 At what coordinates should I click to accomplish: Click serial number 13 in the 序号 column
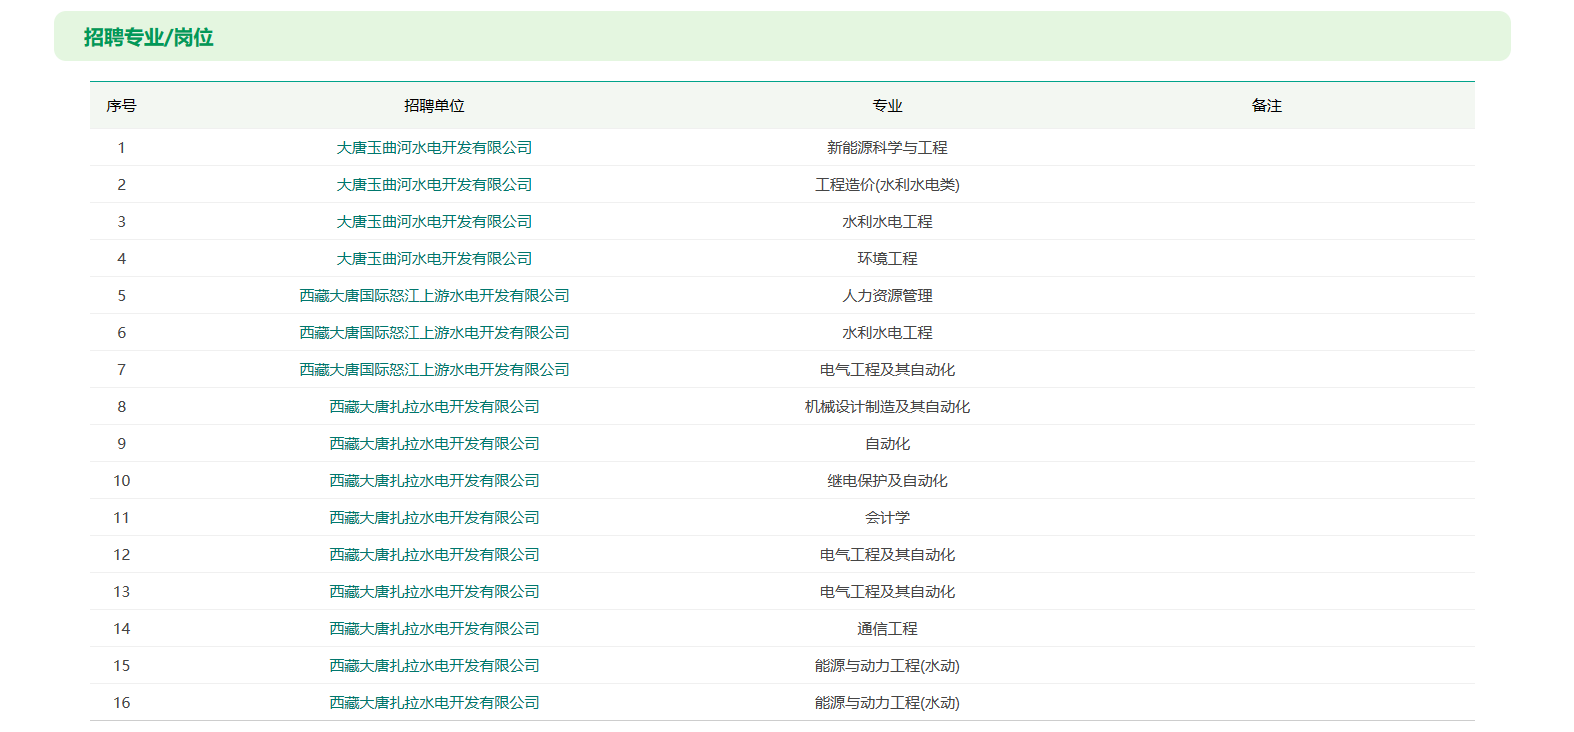(121, 592)
